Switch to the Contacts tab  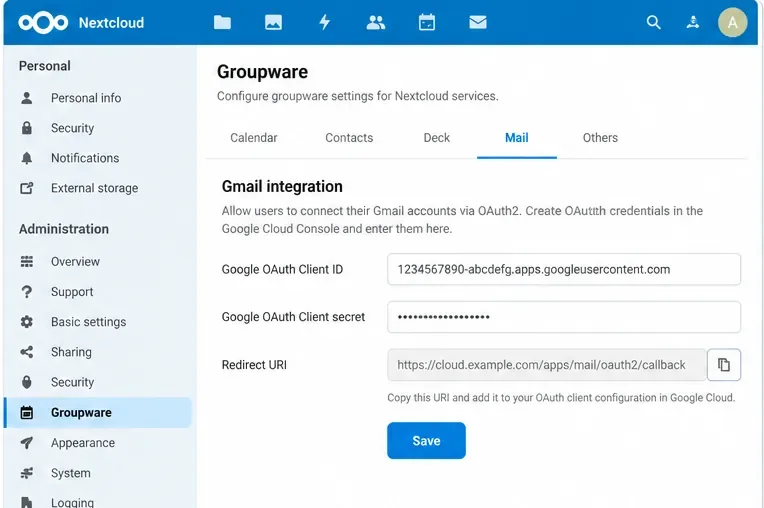click(x=349, y=138)
